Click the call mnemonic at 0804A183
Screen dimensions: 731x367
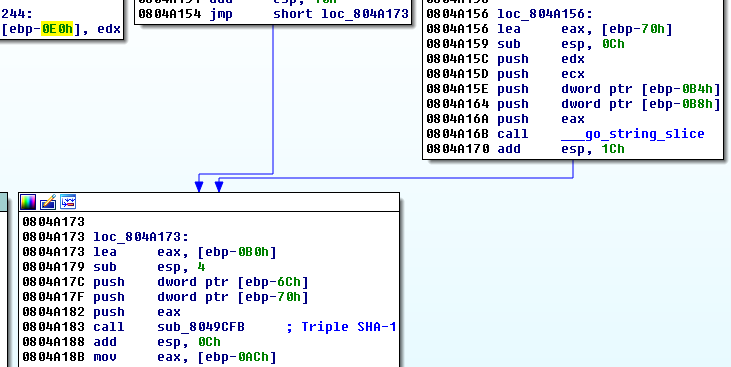[109, 326]
